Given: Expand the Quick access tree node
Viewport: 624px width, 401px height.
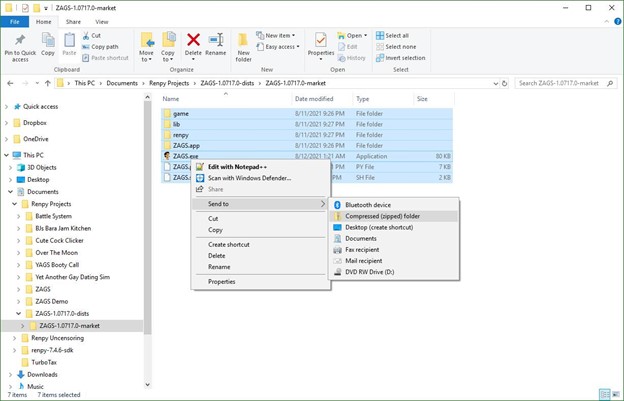Looking at the screenshot, I should pos(7,107).
